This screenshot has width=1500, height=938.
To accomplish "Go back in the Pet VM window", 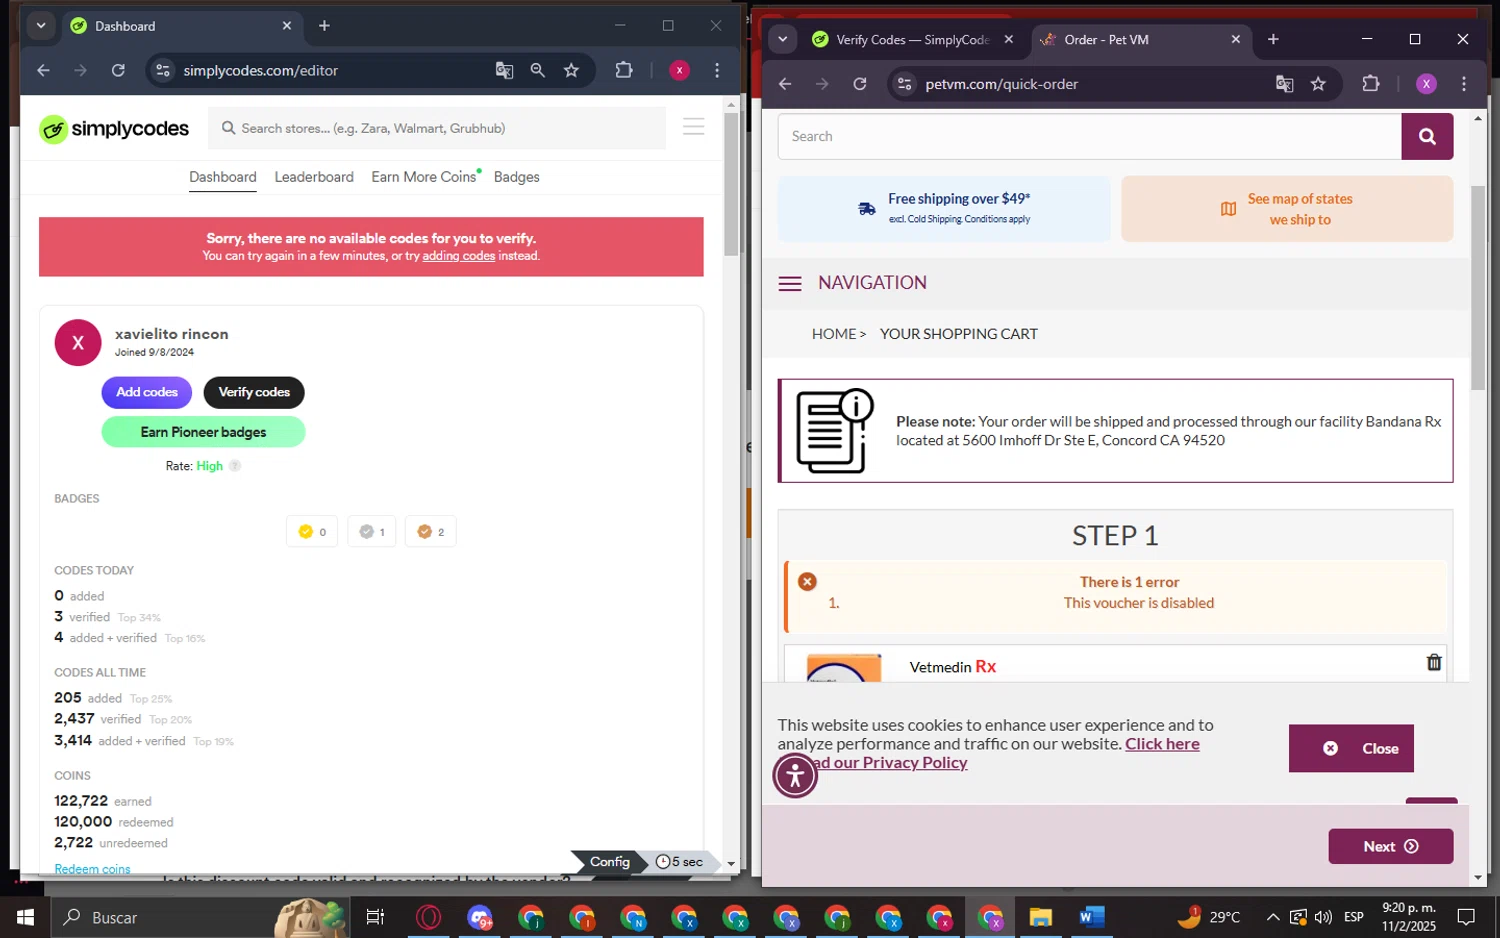I will (785, 84).
